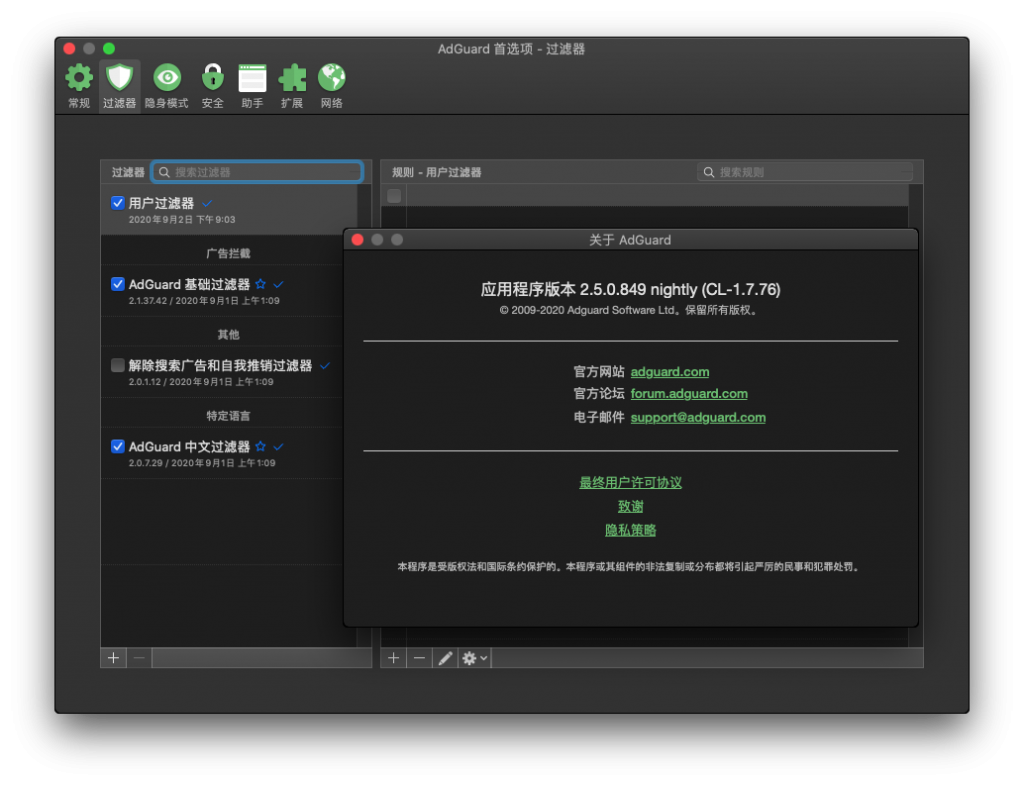Enable 解除搜索广告和自我推销过滤器 checkbox
1024x786 pixels.
pyautogui.click(x=118, y=365)
